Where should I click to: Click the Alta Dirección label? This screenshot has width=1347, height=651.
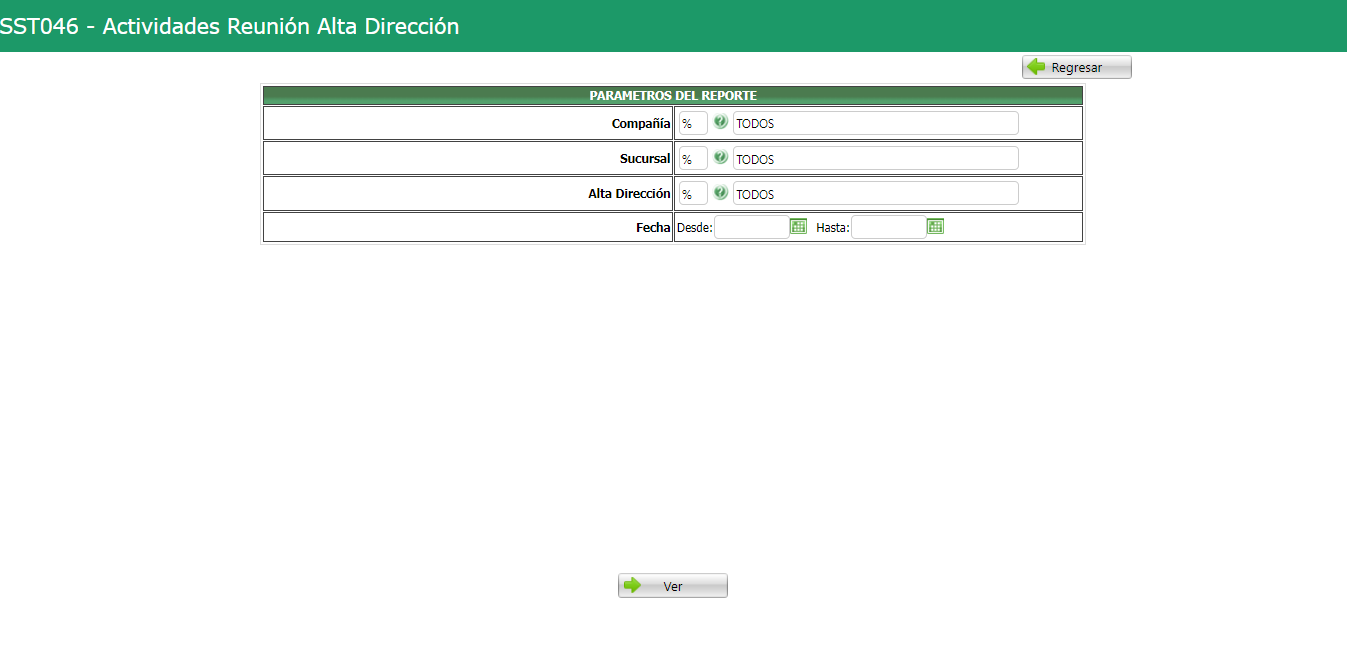point(629,194)
